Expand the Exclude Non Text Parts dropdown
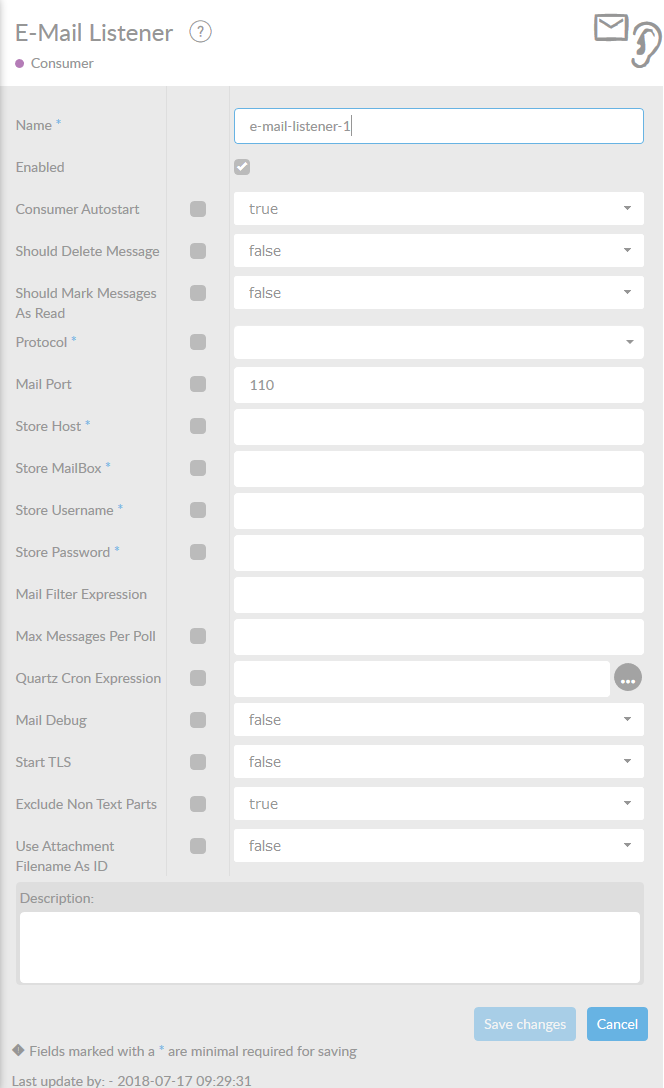The image size is (664, 1088). [x=438, y=804]
